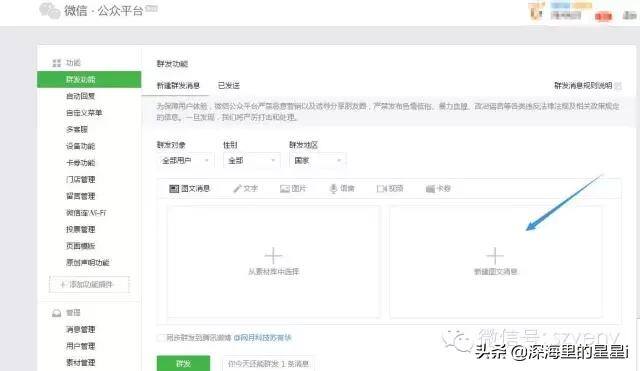
Task: Open 微信连Wi-Fi in the sidebar
Action: pos(86,213)
